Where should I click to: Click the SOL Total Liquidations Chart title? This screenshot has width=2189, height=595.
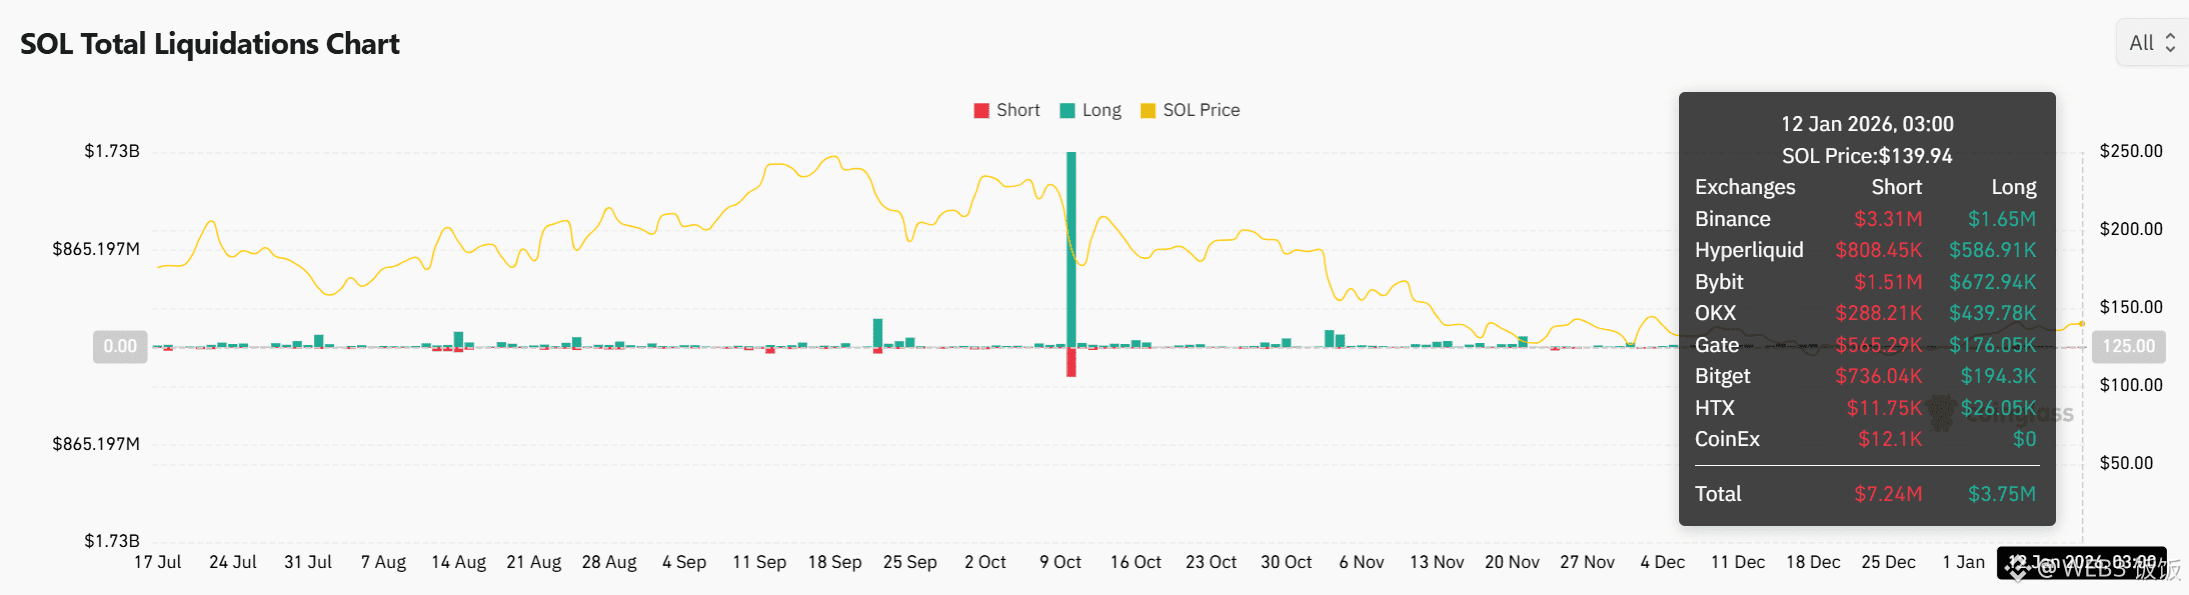coord(210,44)
